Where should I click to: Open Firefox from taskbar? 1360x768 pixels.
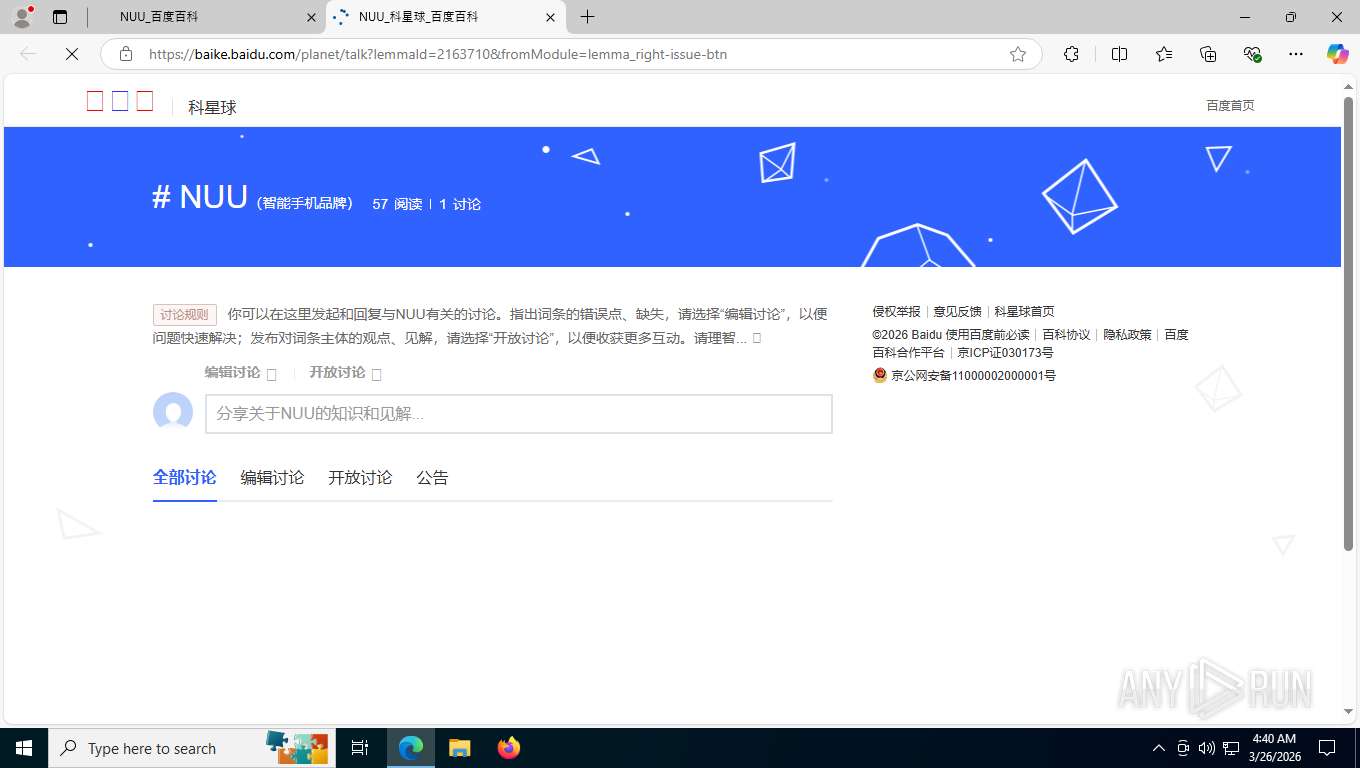[509, 748]
